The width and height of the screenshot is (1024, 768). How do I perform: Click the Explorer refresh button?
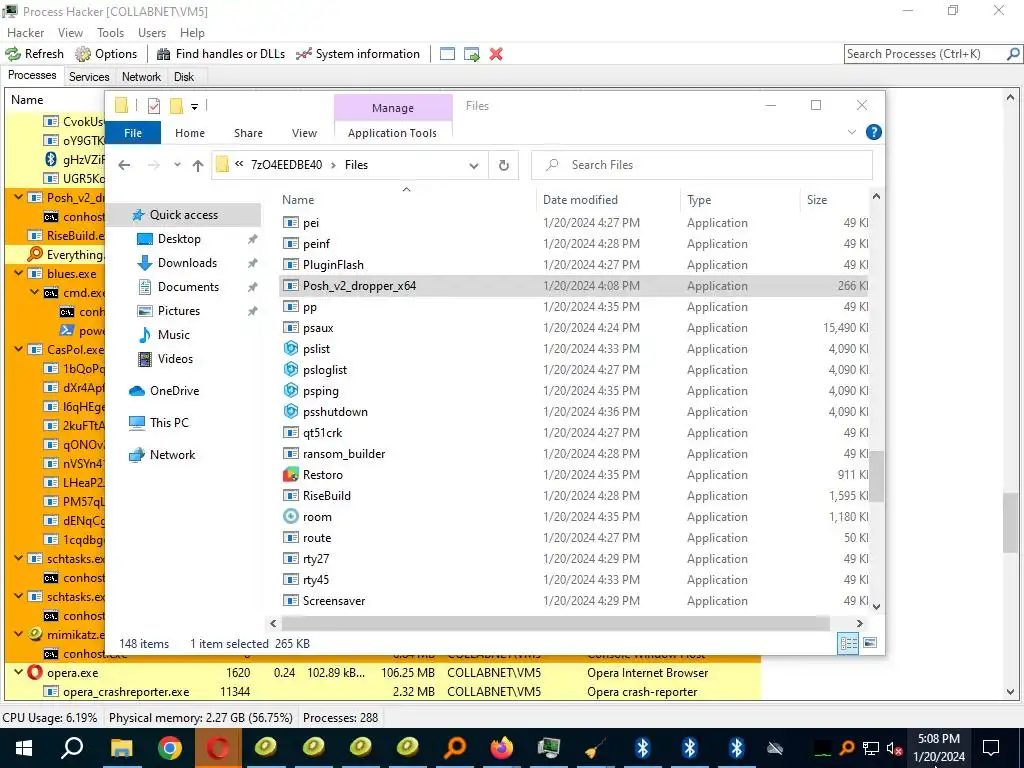(x=504, y=165)
